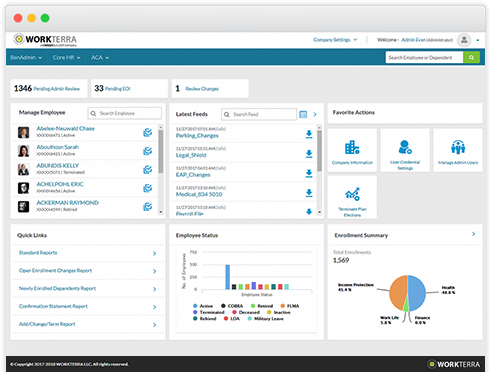Open calendar icon in Latest Feeds
The image size is (491, 372).
point(303,114)
